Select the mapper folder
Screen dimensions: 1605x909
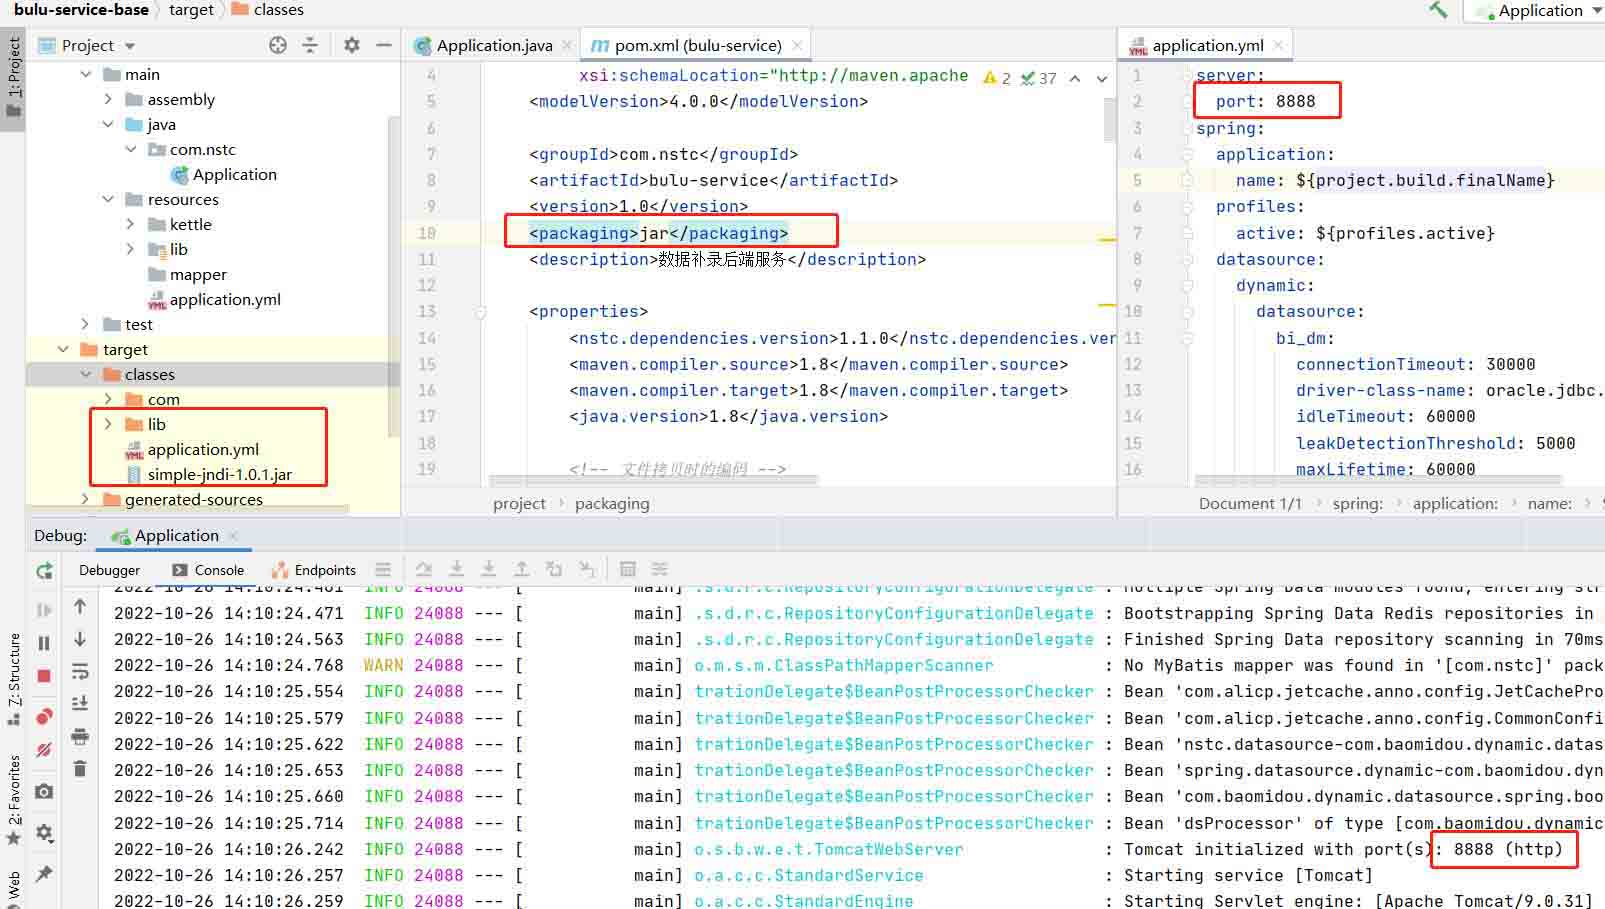[x=187, y=274]
